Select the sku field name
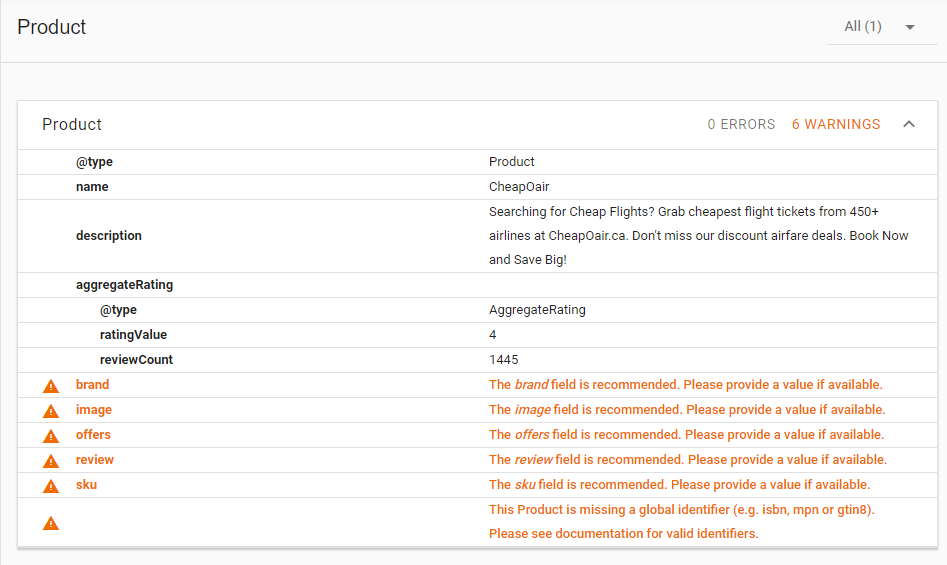 [86, 485]
